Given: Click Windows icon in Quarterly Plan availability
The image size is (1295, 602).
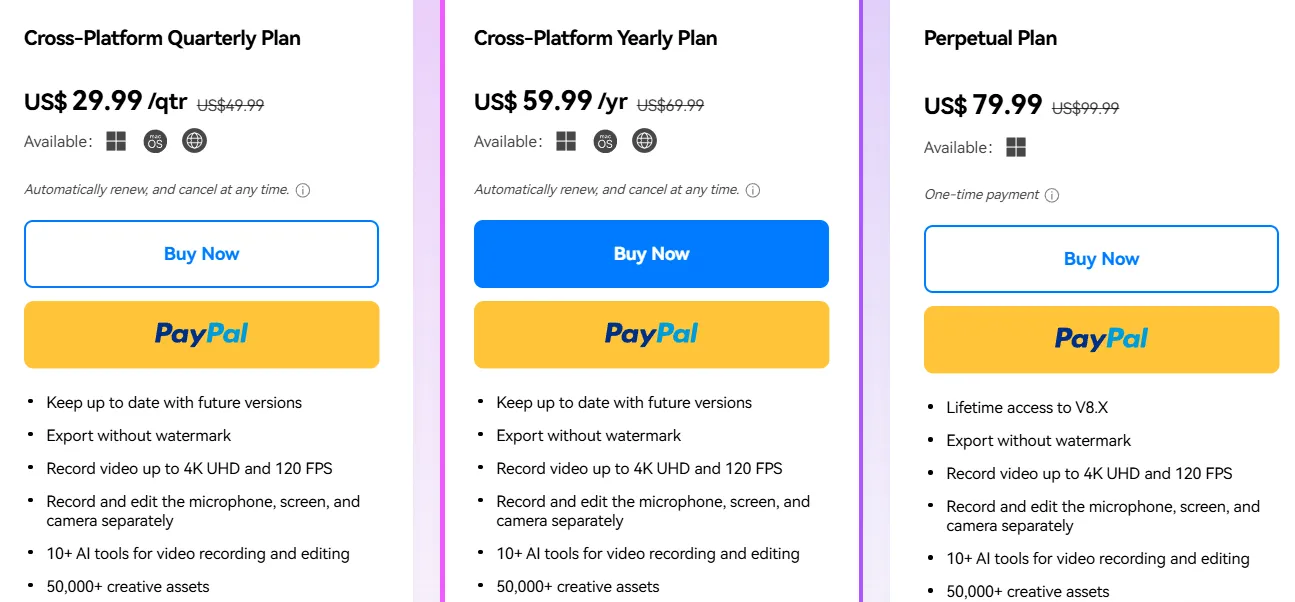Looking at the screenshot, I should pyautogui.click(x=117, y=141).
